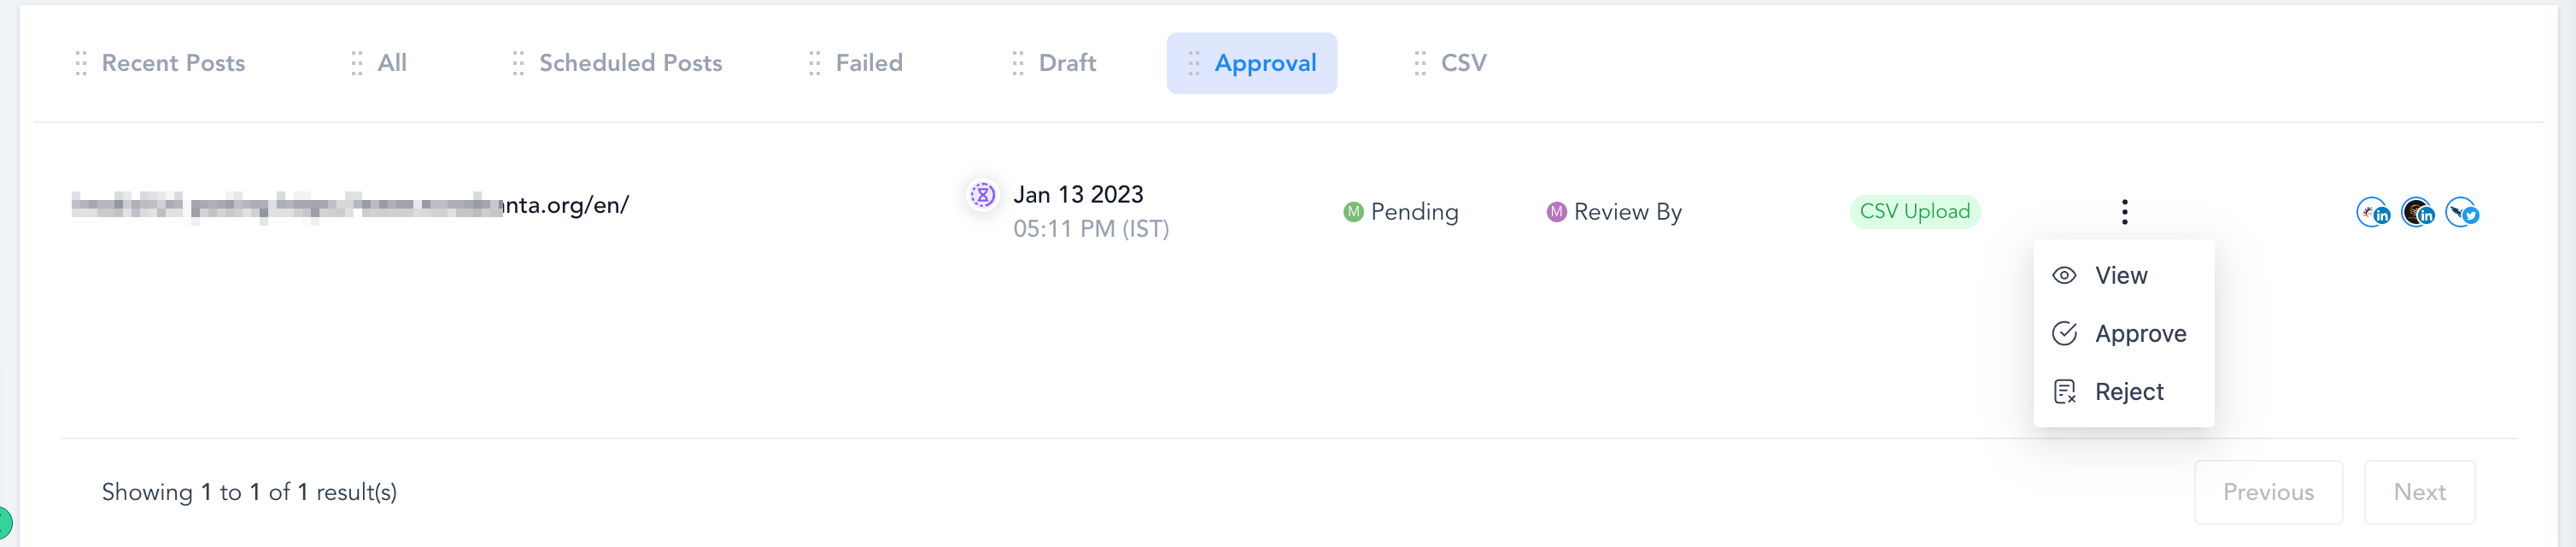The image size is (2576, 547).
Task: Go to the Draft tab
Action: tap(1067, 64)
